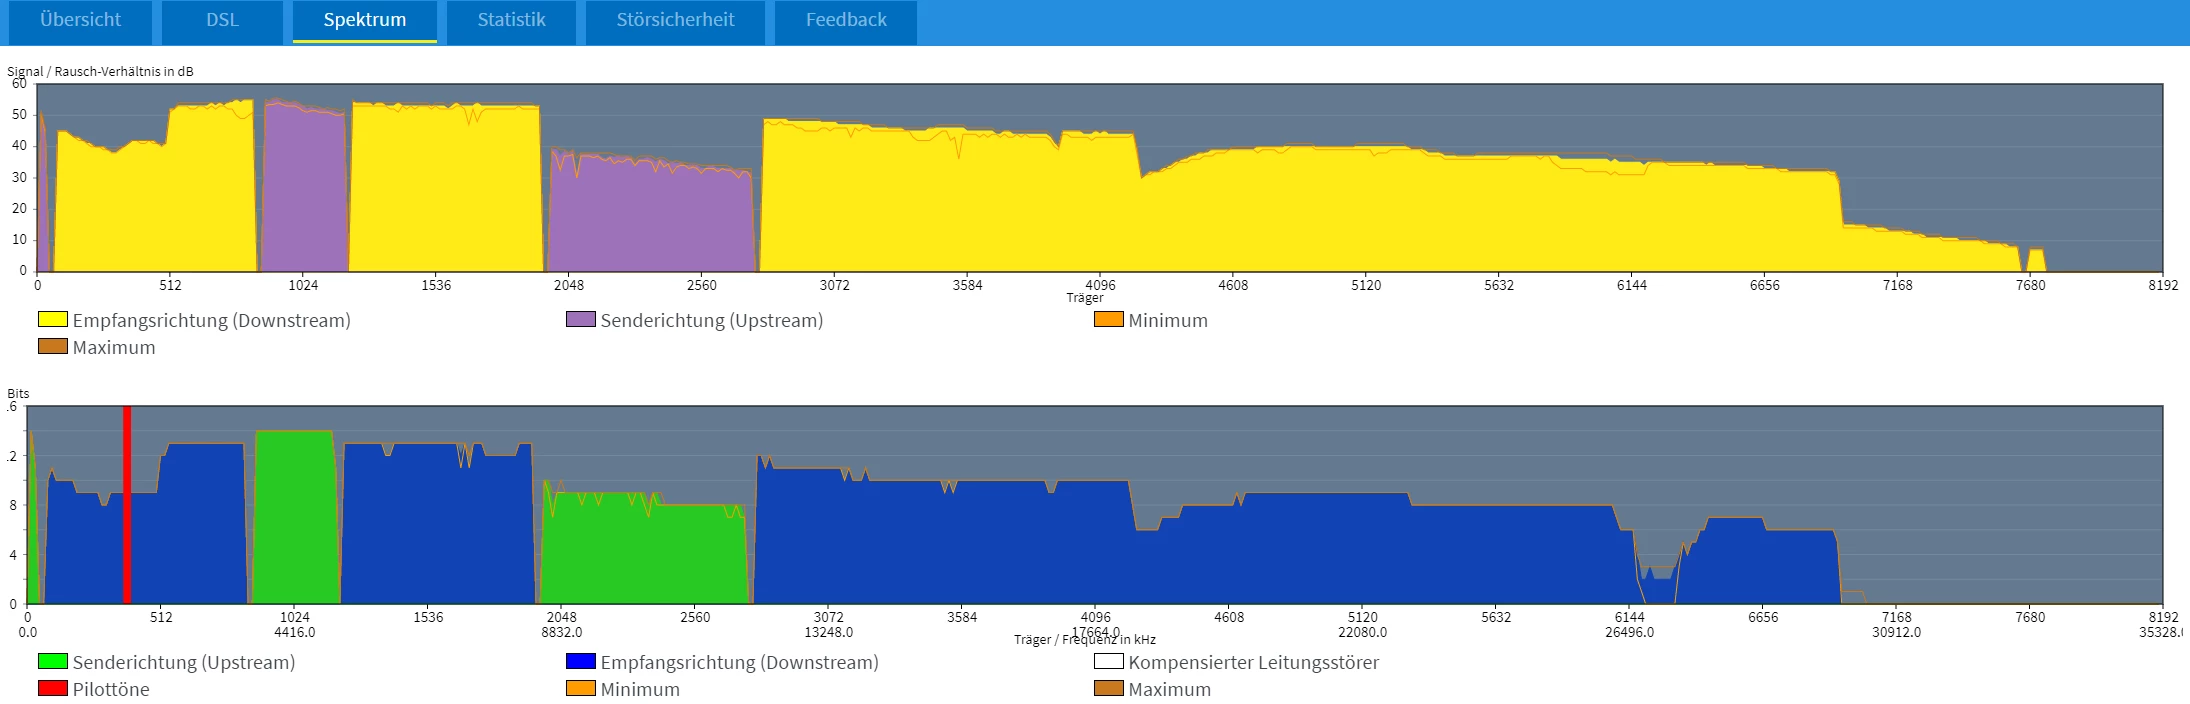Click 'Empfangsrichtung (Downstream)' label in Bits legend
2190x704 pixels.
740,663
